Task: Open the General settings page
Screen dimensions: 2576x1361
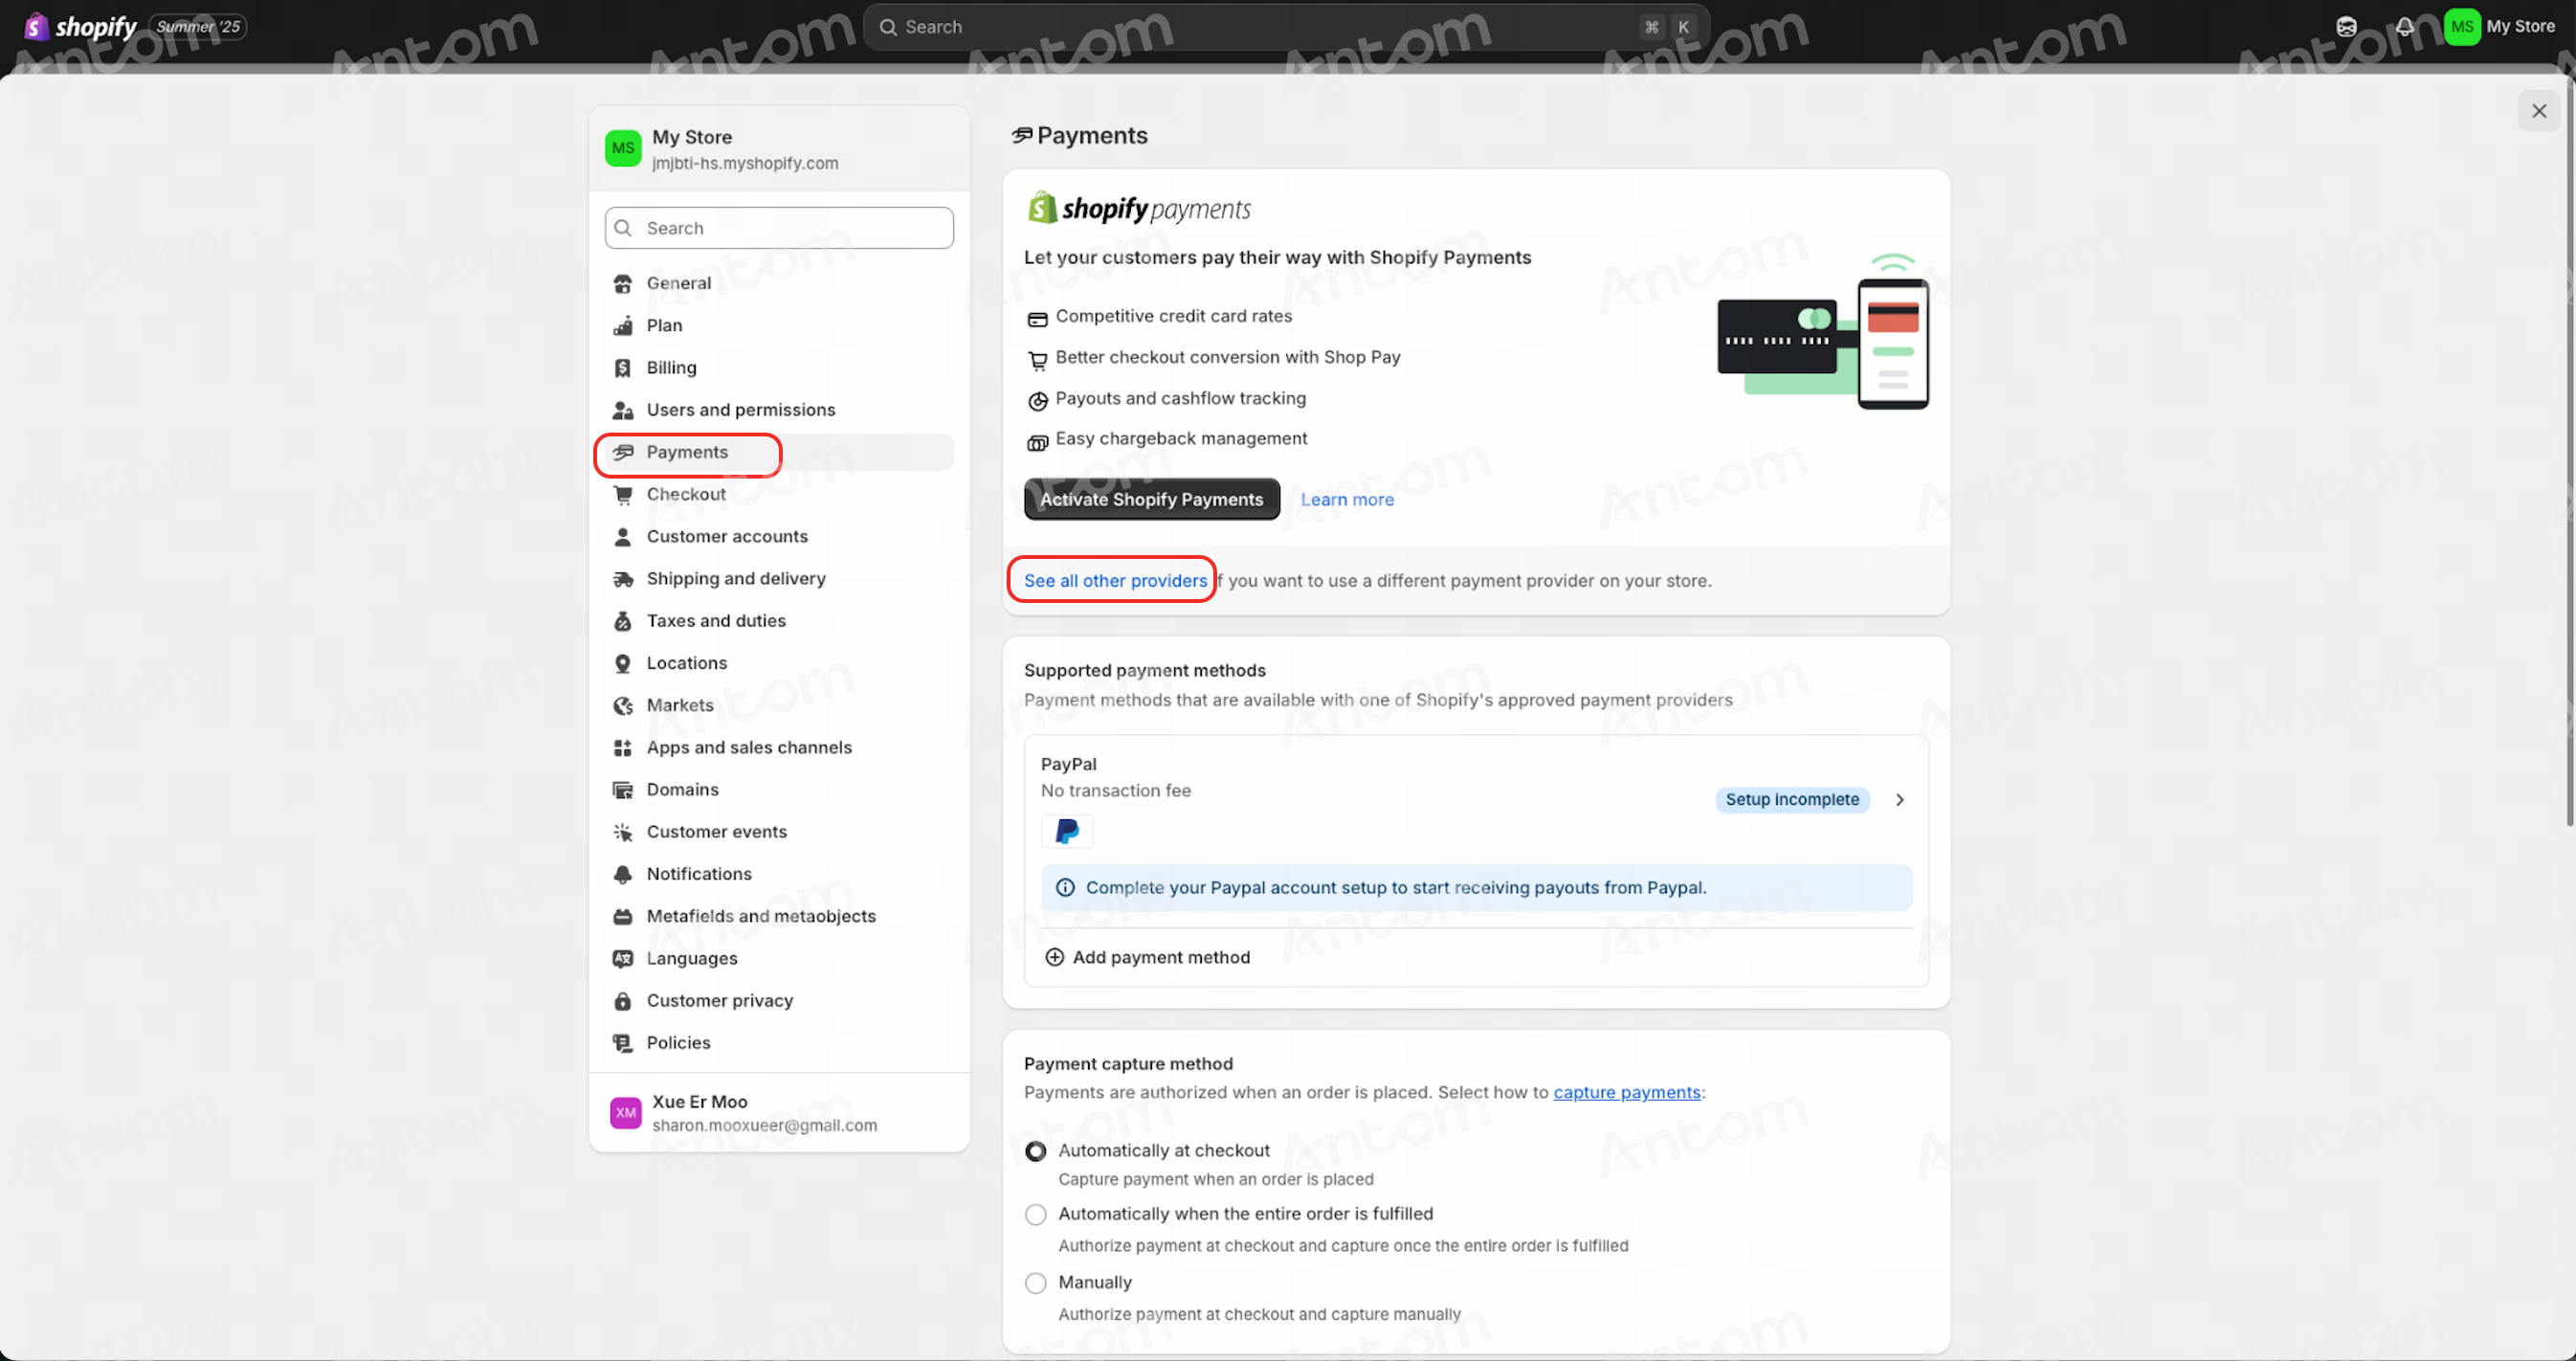Action: [779, 284]
